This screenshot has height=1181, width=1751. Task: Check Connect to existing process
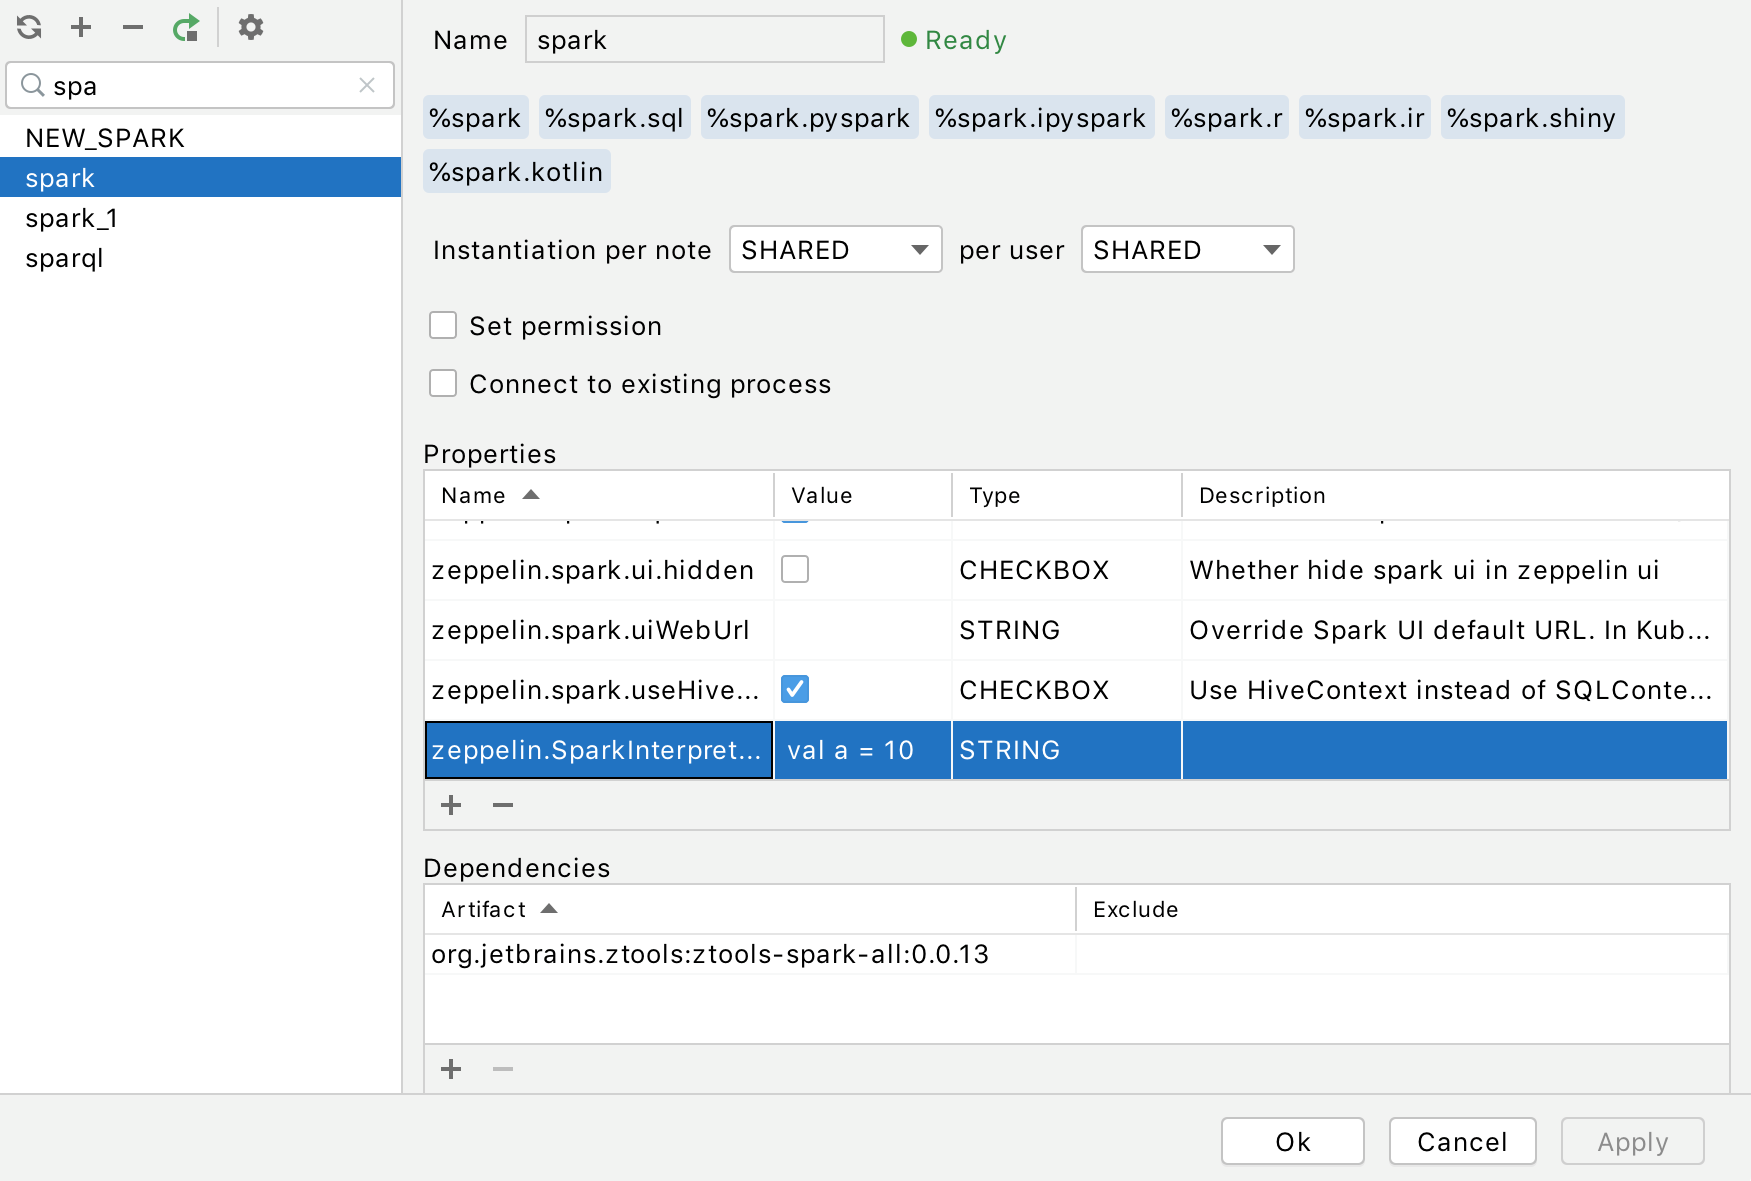[x=443, y=384]
